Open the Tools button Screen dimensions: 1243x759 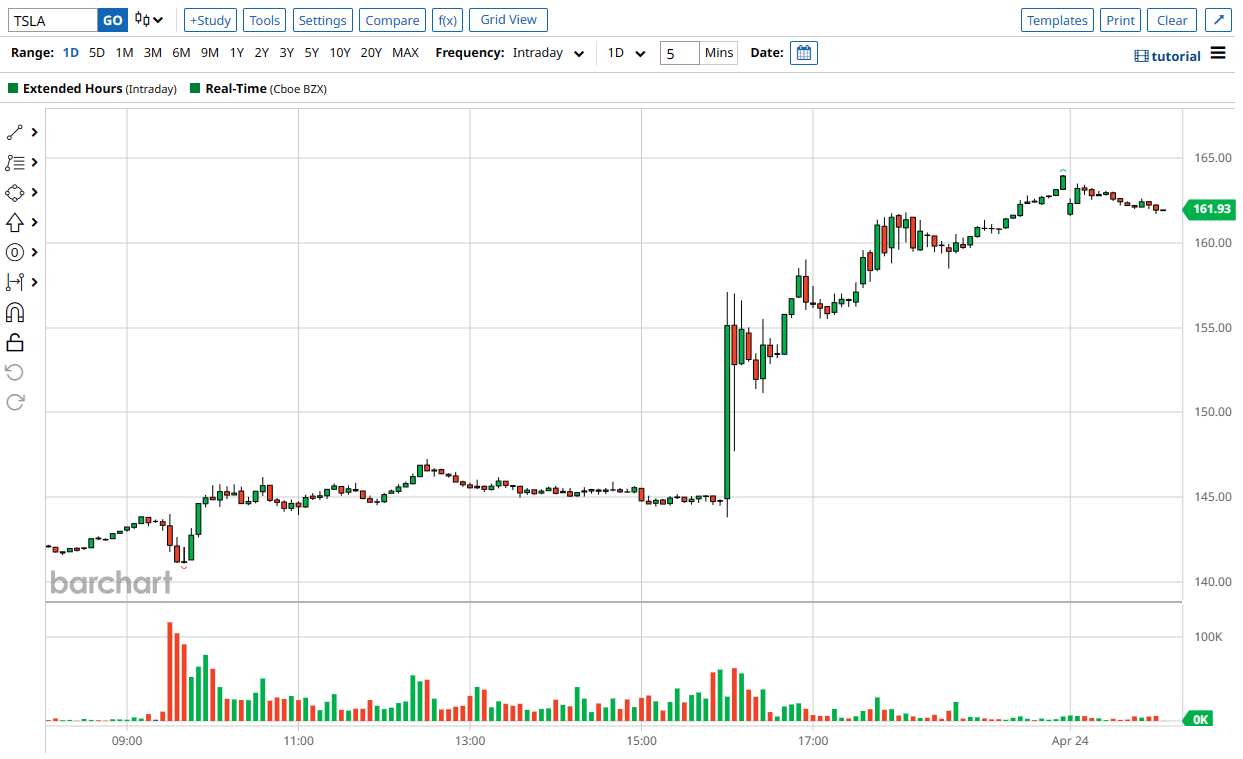pyautogui.click(x=265, y=20)
